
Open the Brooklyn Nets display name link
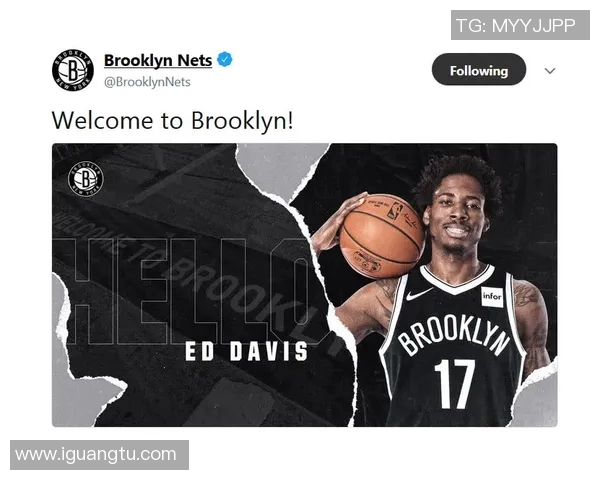click(158, 60)
